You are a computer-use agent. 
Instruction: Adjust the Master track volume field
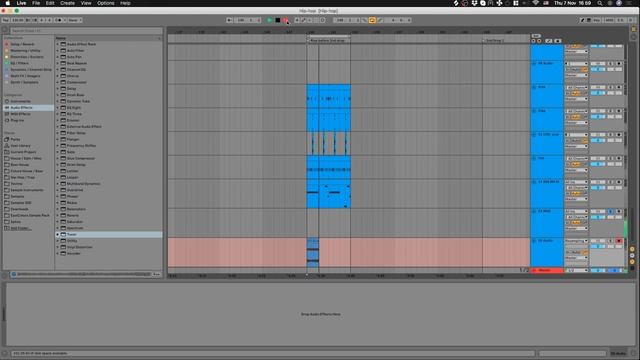pos(598,270)
